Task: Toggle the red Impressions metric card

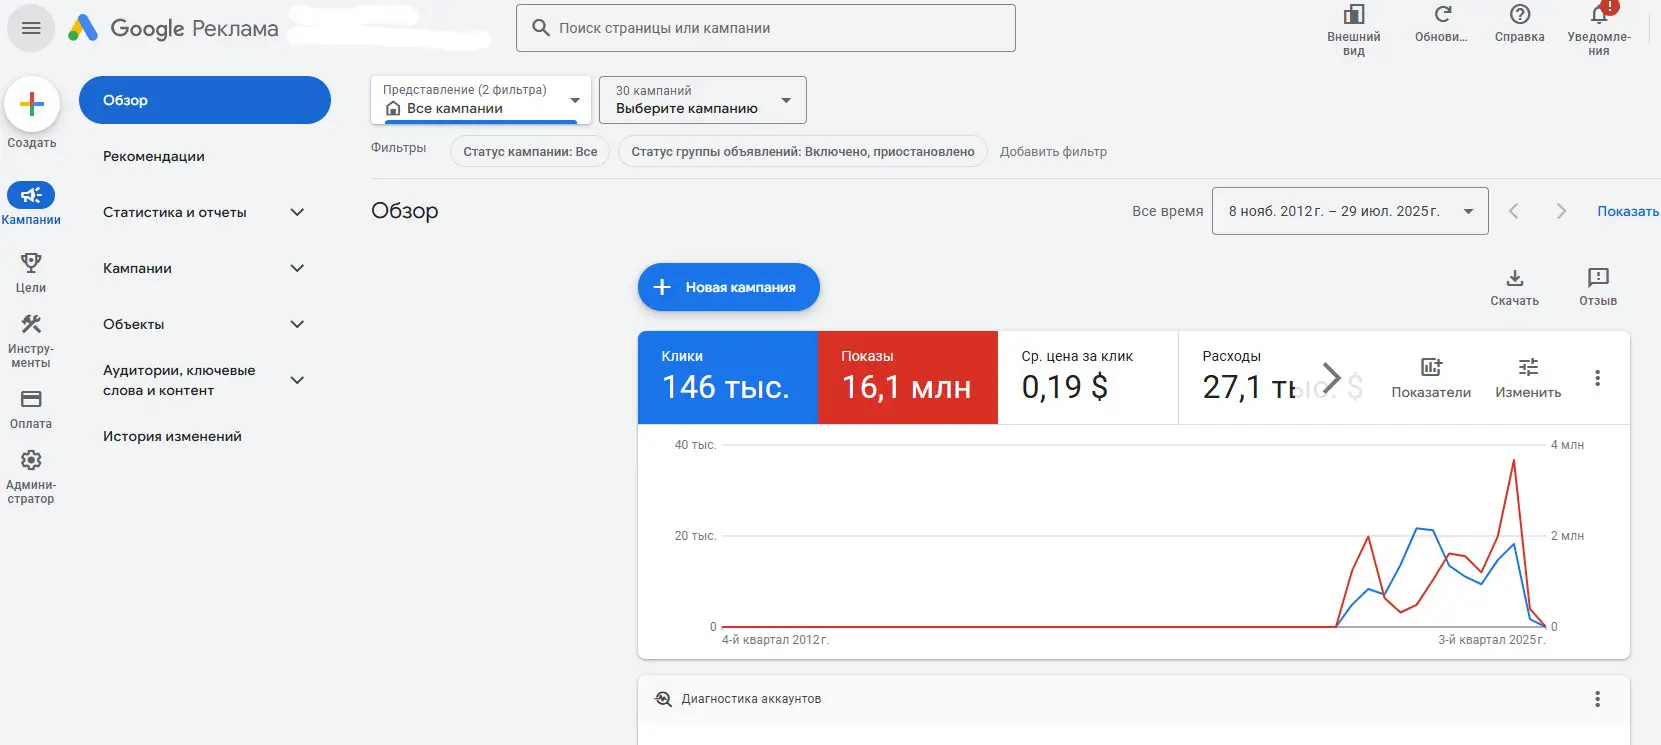Action: (x=907, y=377)
